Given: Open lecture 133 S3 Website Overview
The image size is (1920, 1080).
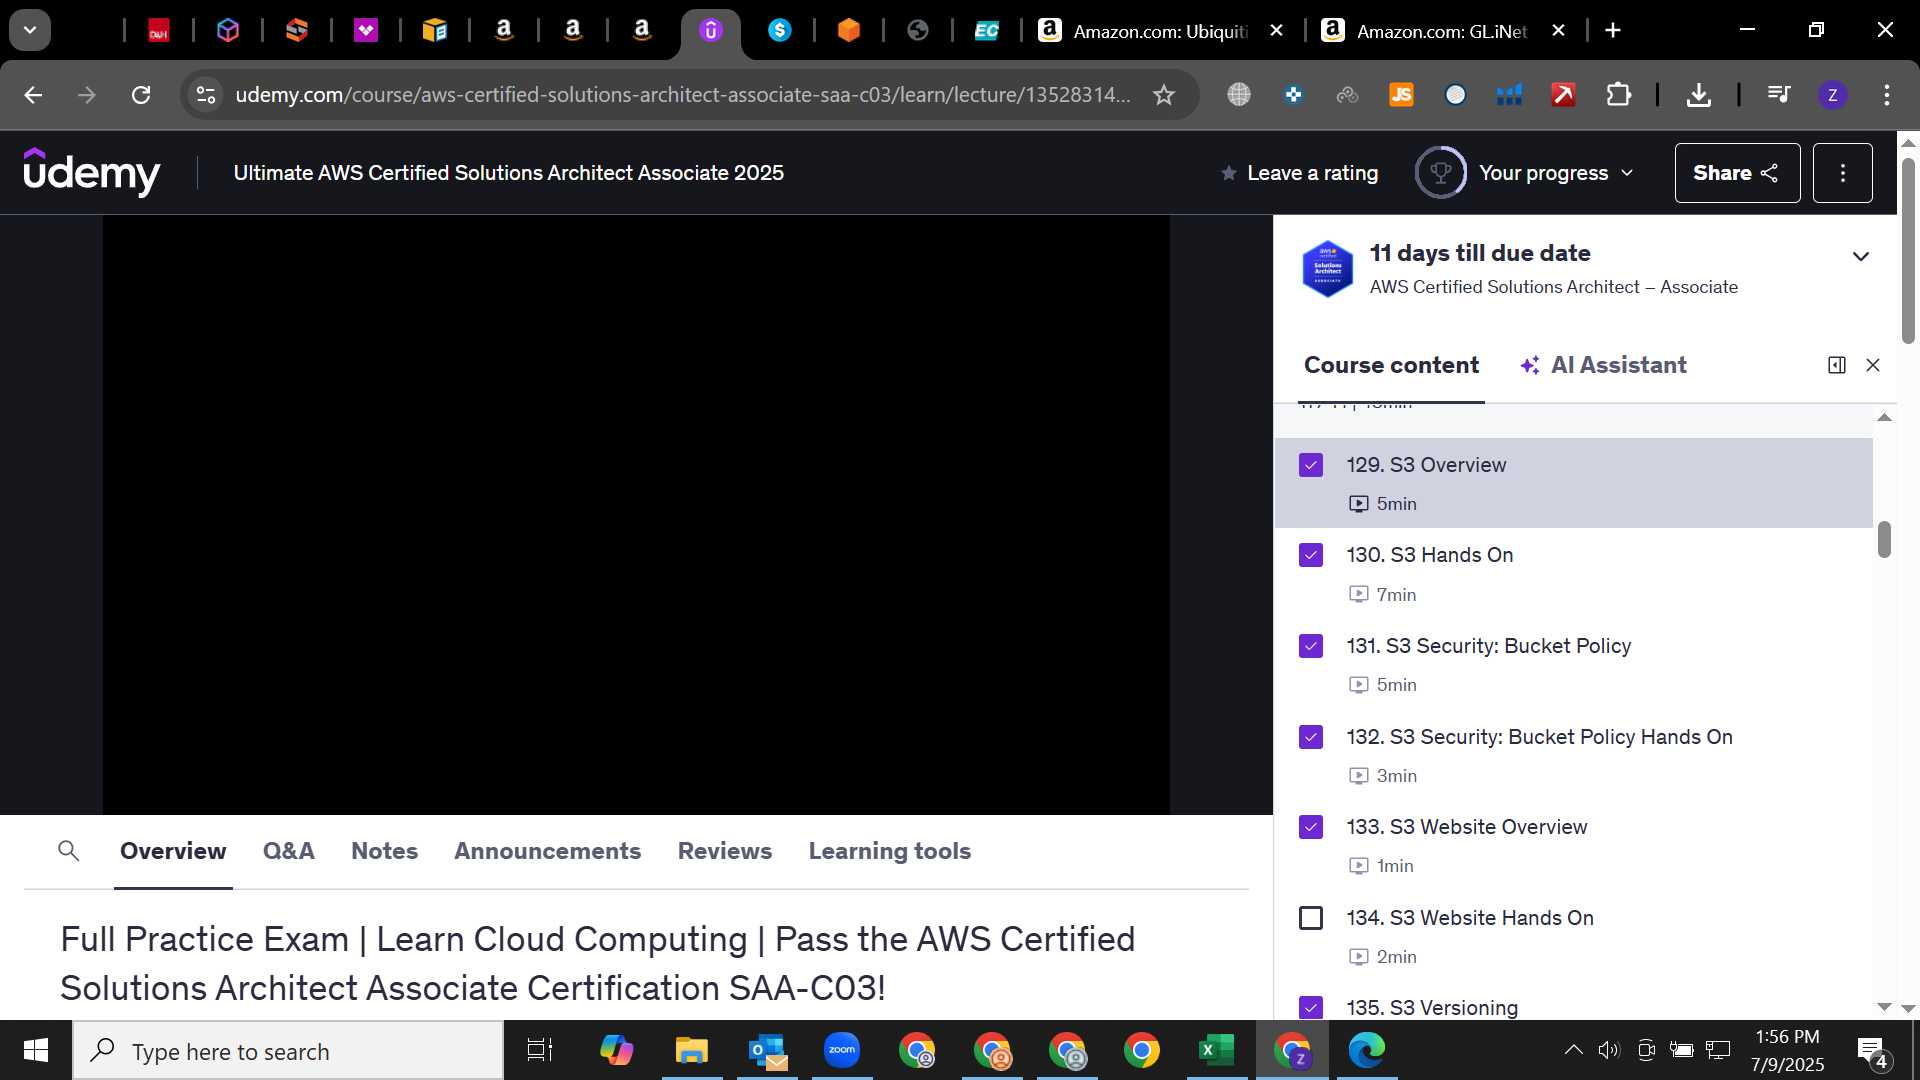Looking at the screenshot, I should point(1573,845).
